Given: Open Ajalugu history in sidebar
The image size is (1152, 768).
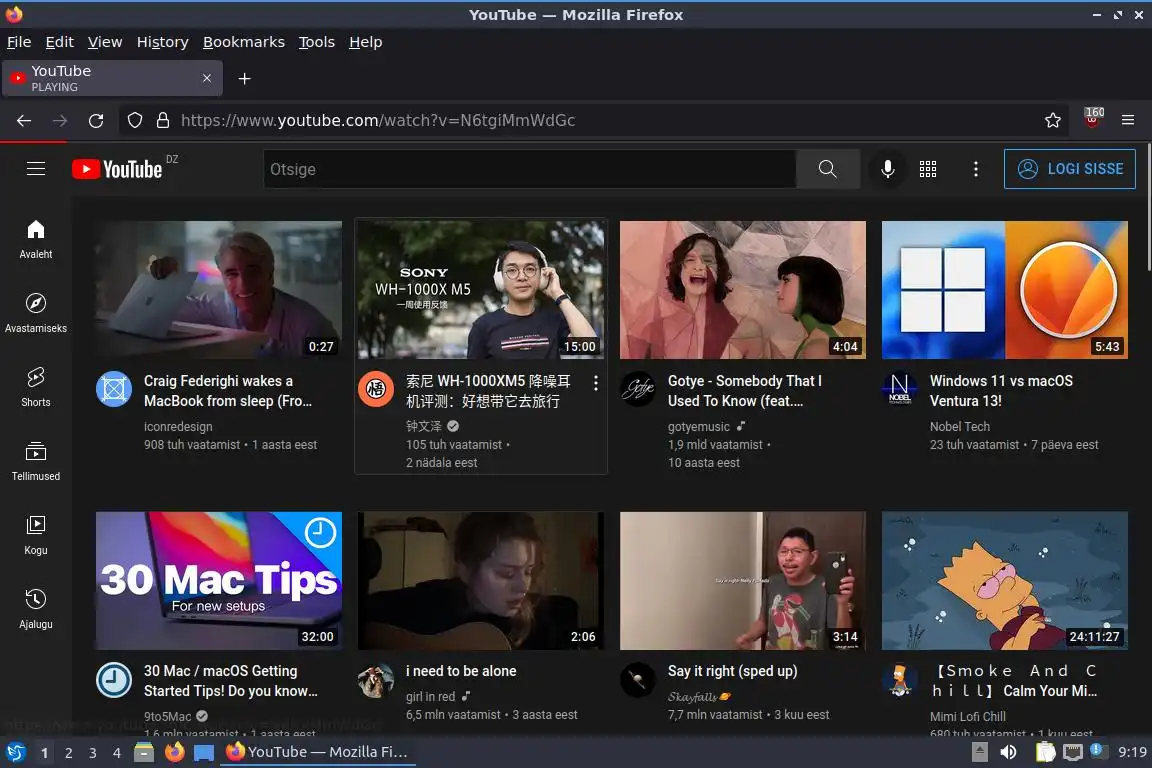Looking at the screenshot, I should click(36, 609).
